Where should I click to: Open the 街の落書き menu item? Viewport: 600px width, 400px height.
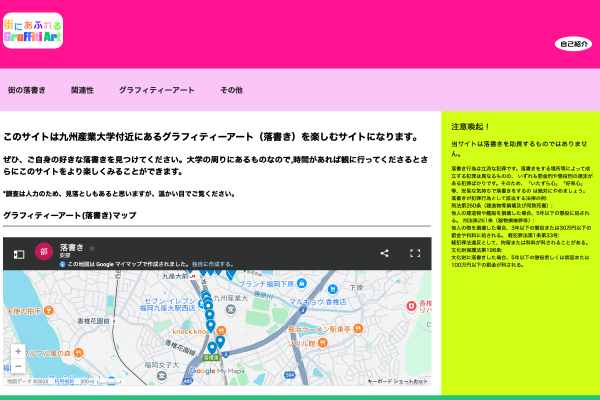coord(27,90)
